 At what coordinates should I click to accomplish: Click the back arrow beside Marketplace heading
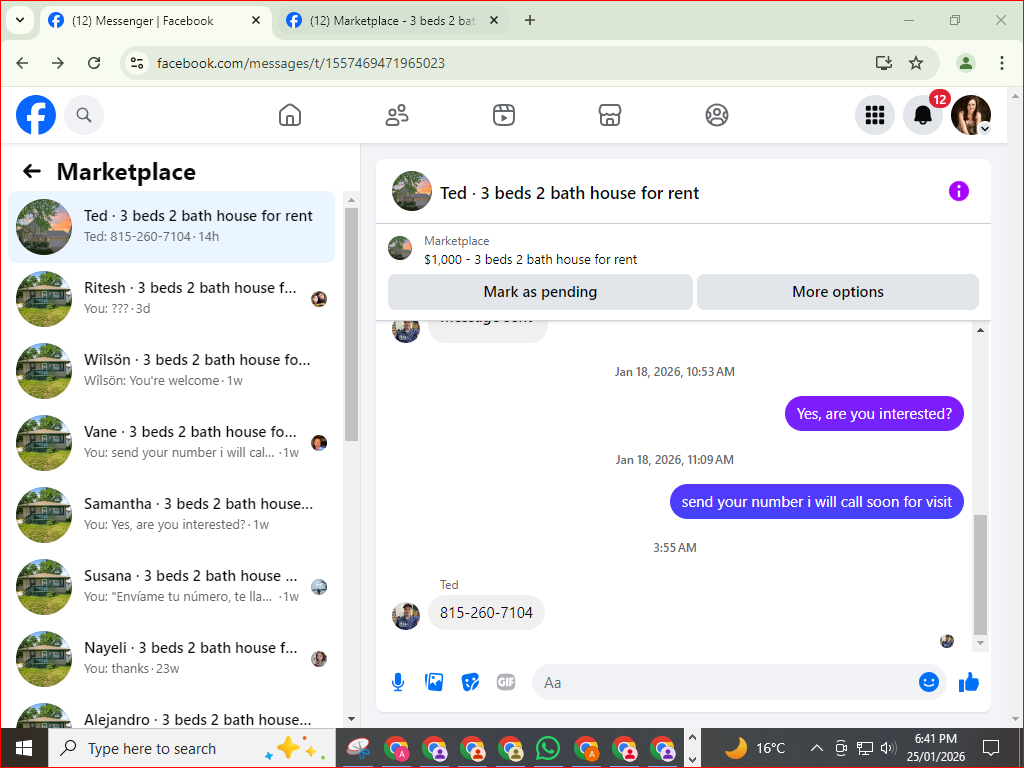coord(31,171)
